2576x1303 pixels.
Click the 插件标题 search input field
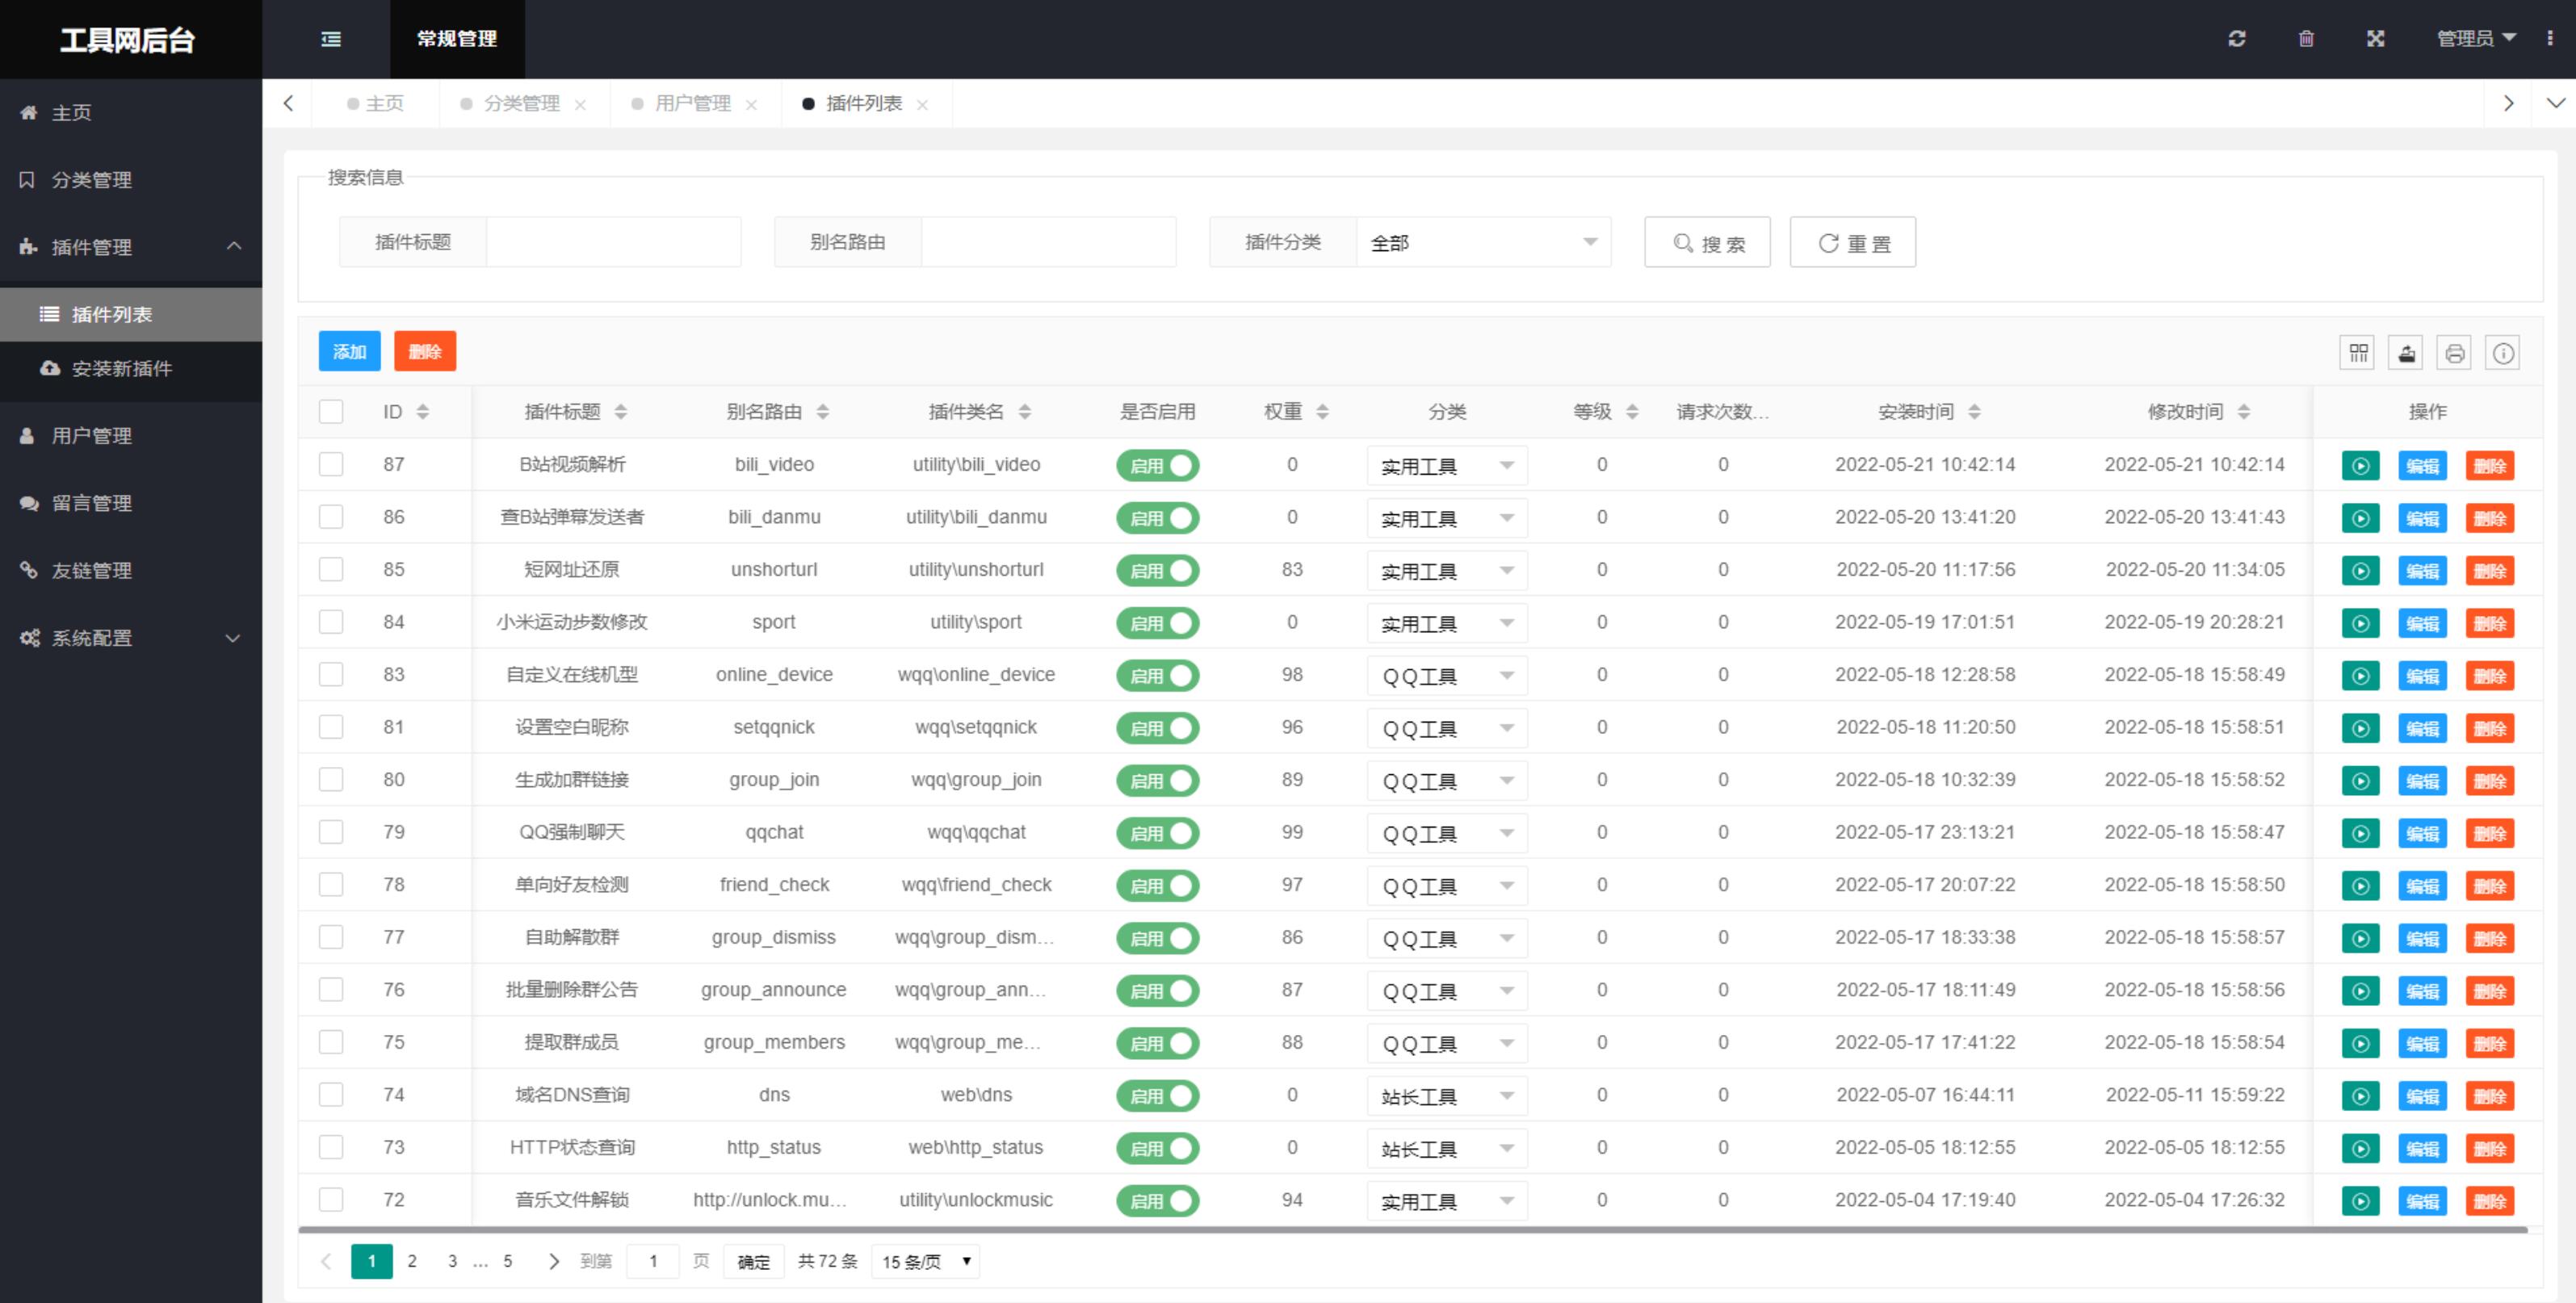coord(613,242)
